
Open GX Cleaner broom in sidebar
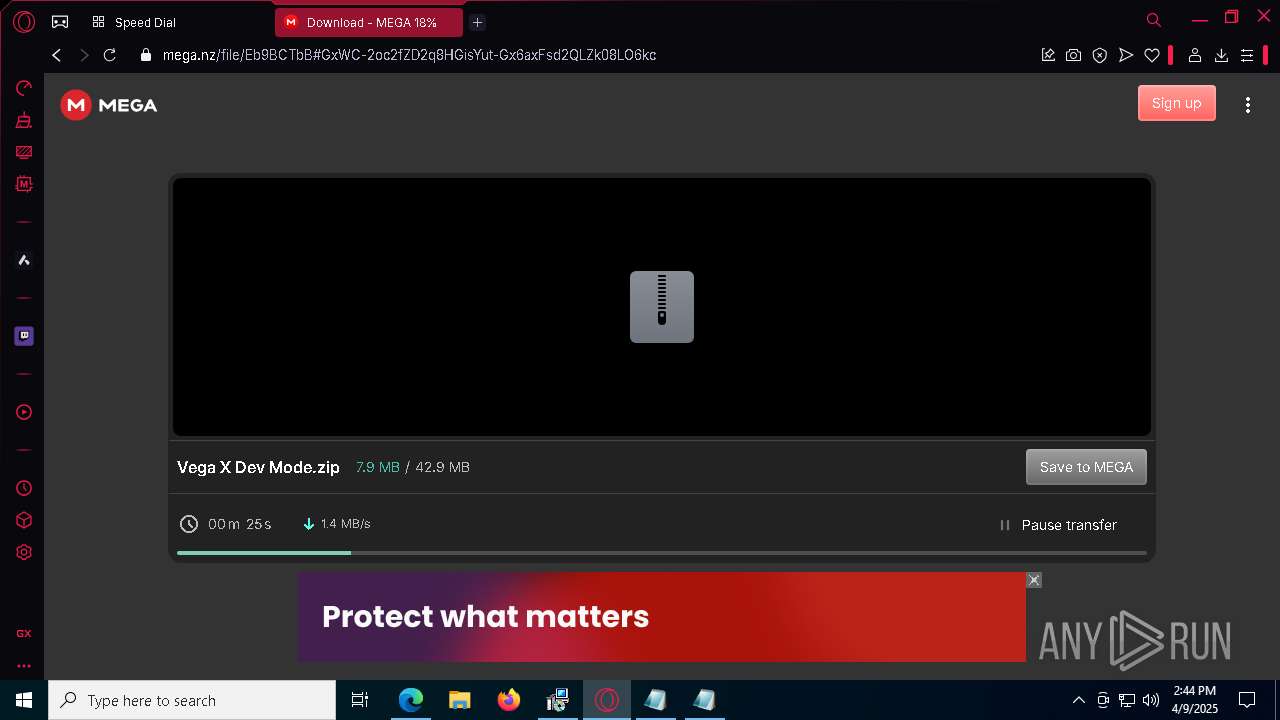[24, 120]
